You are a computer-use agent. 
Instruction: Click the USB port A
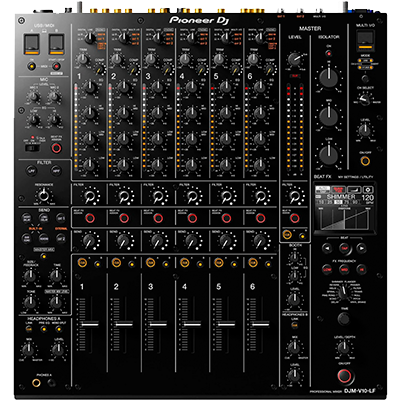coord(31,44)
